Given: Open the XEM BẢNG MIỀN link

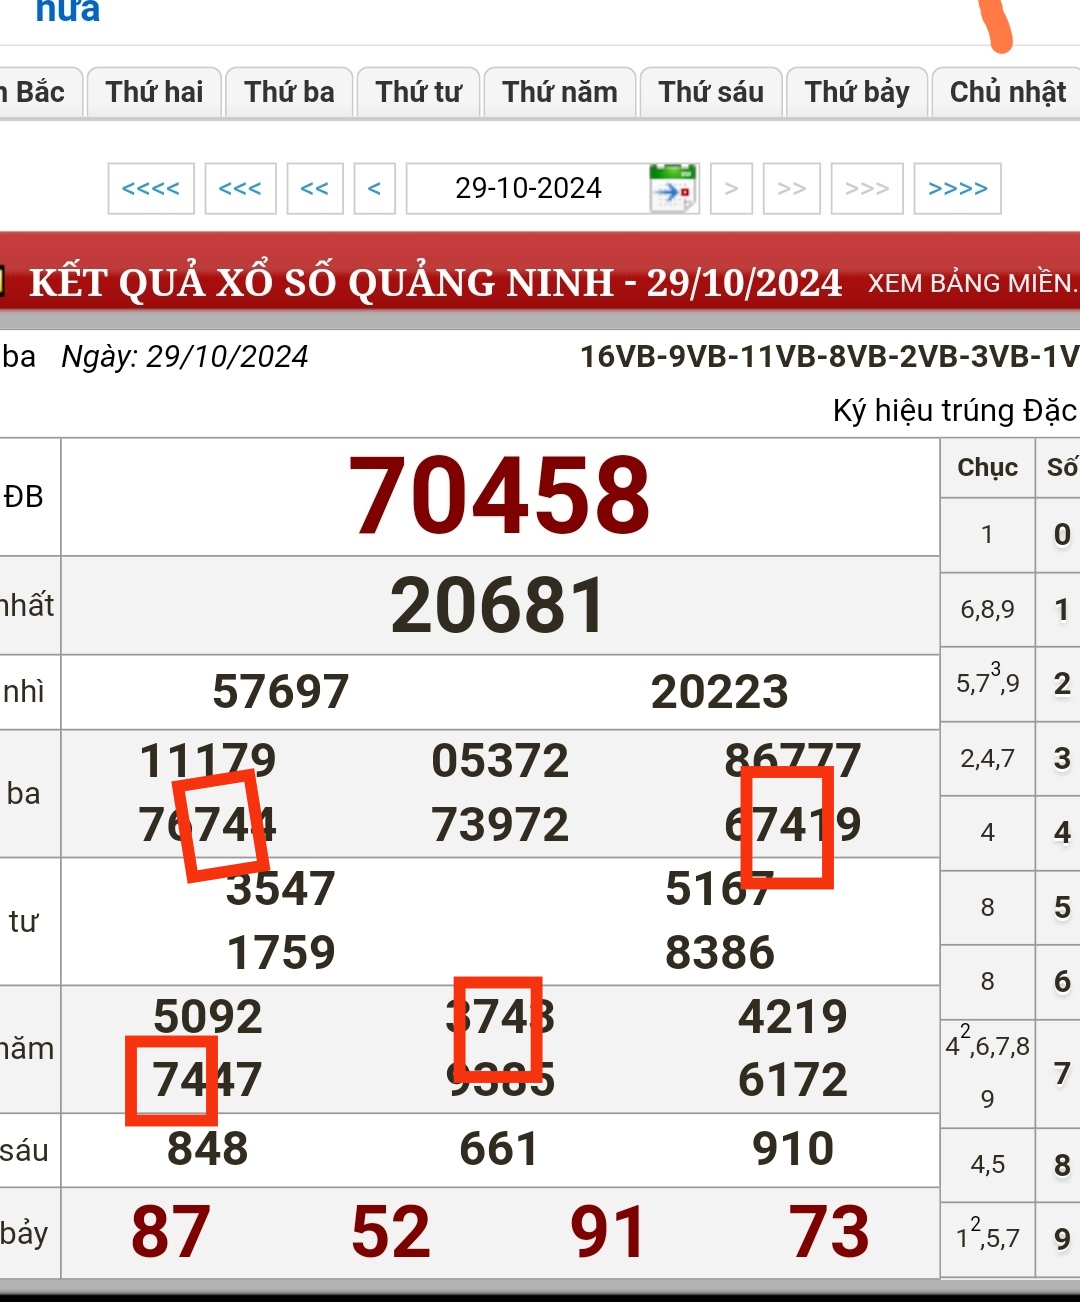Looking at the screenshot, I should 971,284.
